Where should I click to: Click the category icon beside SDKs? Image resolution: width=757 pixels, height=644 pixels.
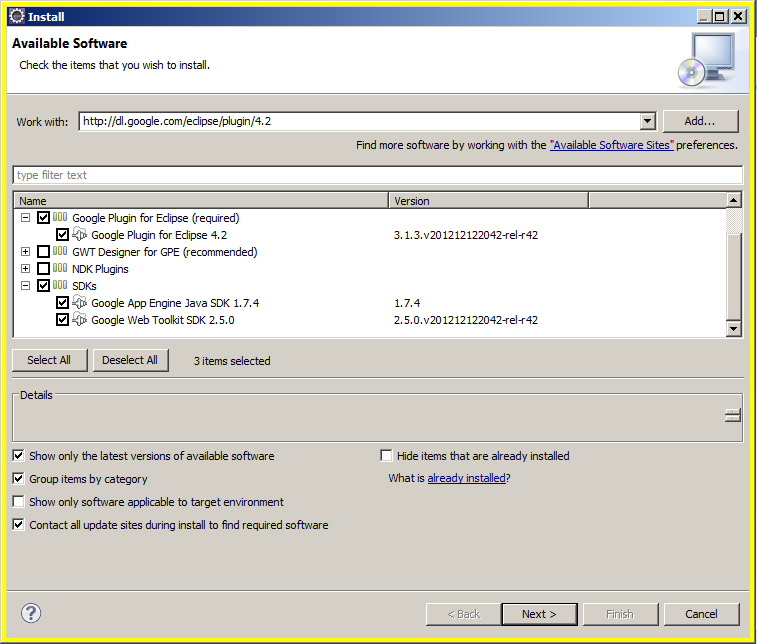coord(60,285)
